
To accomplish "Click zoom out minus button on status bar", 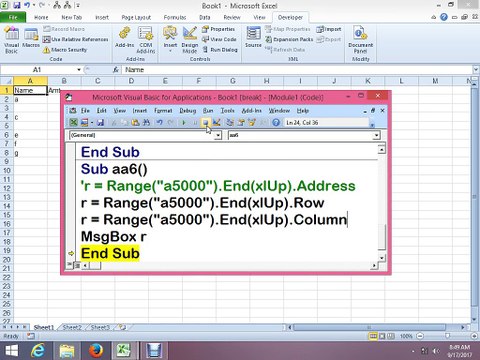I will pos(420,336).
